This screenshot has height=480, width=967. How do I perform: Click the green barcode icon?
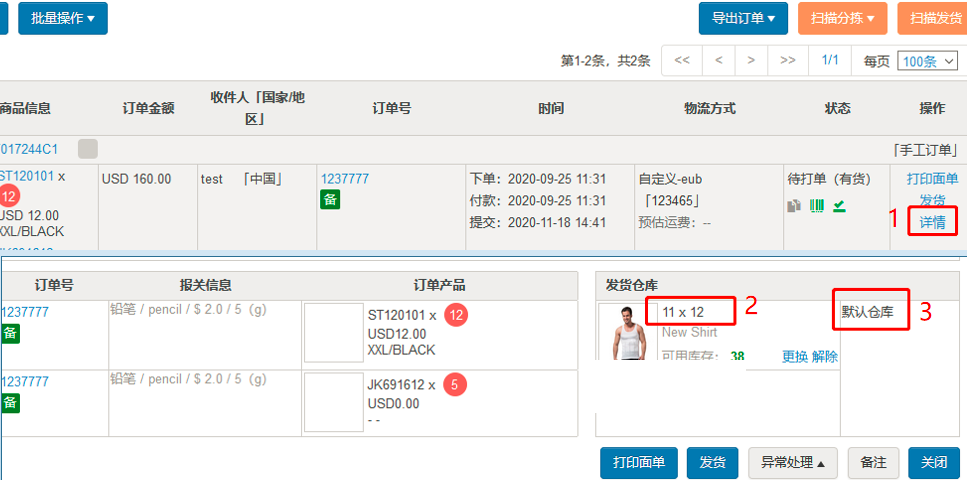click(817, 206)
